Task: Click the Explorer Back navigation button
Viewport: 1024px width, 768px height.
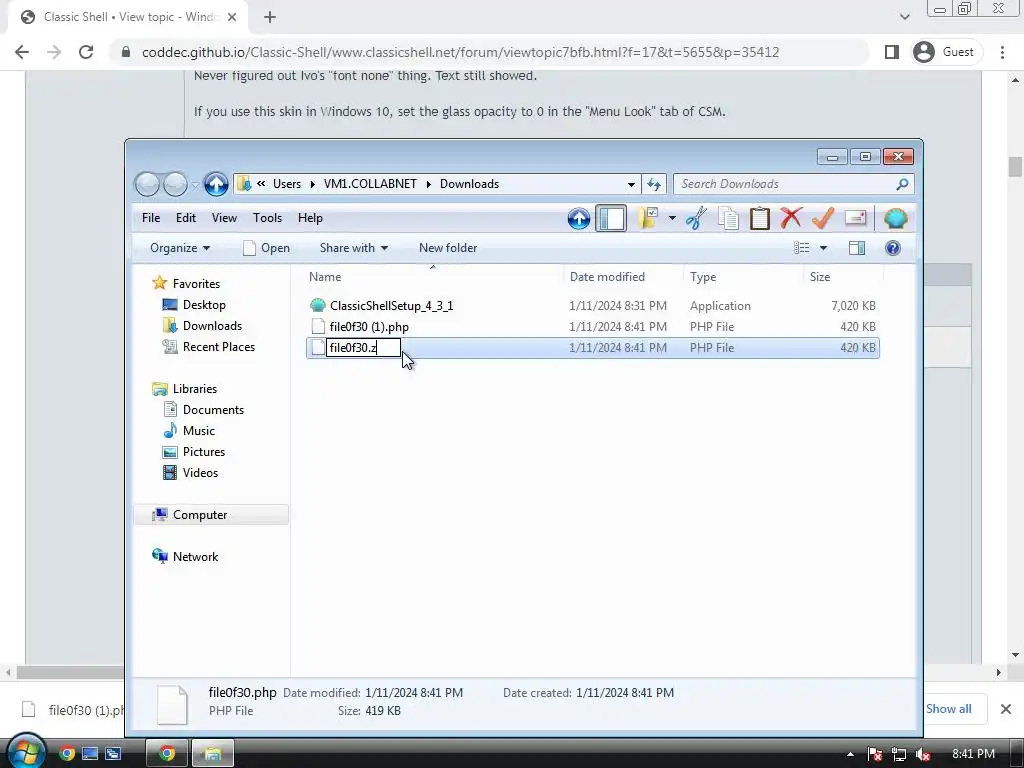Action: [x=147, y=184]
